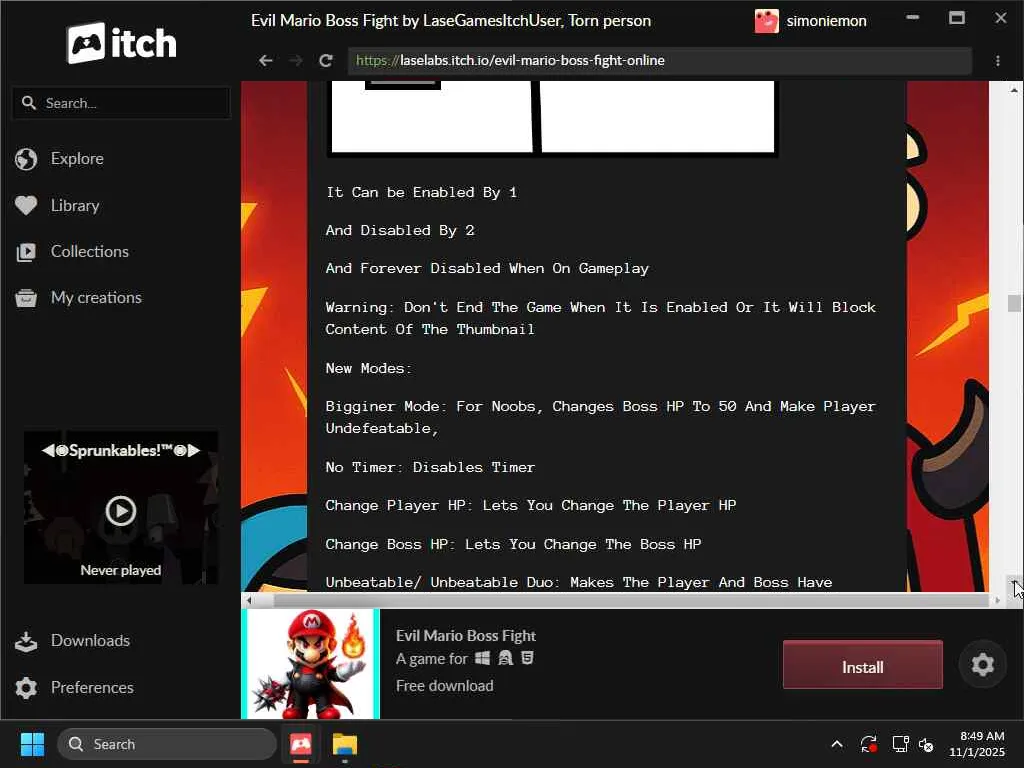The height and width of the screenshot is (768, 1024).
Task: Play the Sprunkables game thumbnail
Action: [121, 511]
